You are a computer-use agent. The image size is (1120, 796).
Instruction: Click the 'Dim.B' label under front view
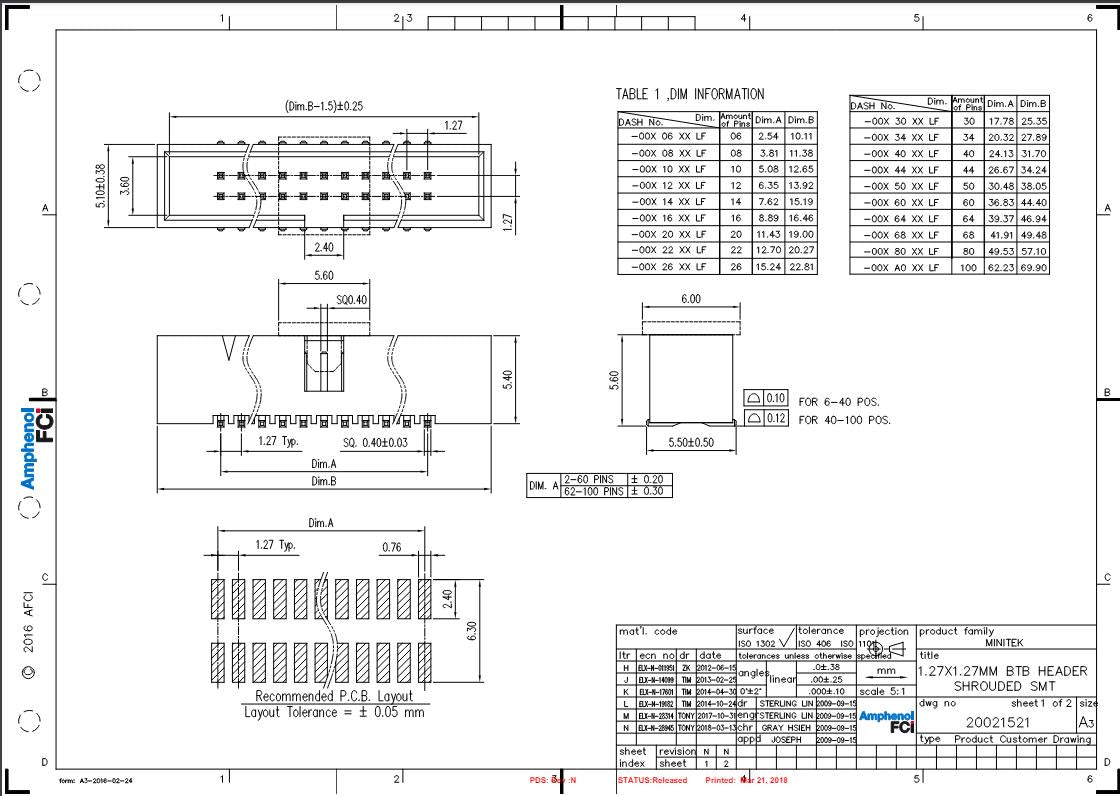[323, 481]
